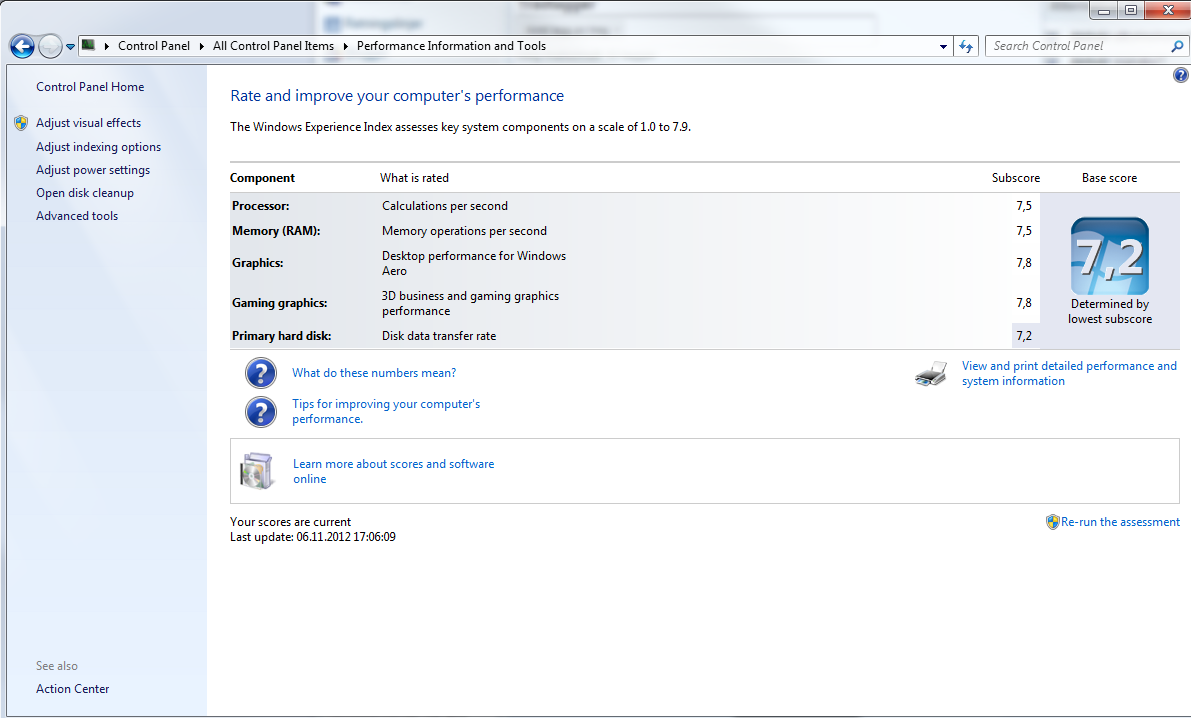Open Adjust indexing options
The image size is (1191, 719).
pyautogui.click(x=98, y=147)
